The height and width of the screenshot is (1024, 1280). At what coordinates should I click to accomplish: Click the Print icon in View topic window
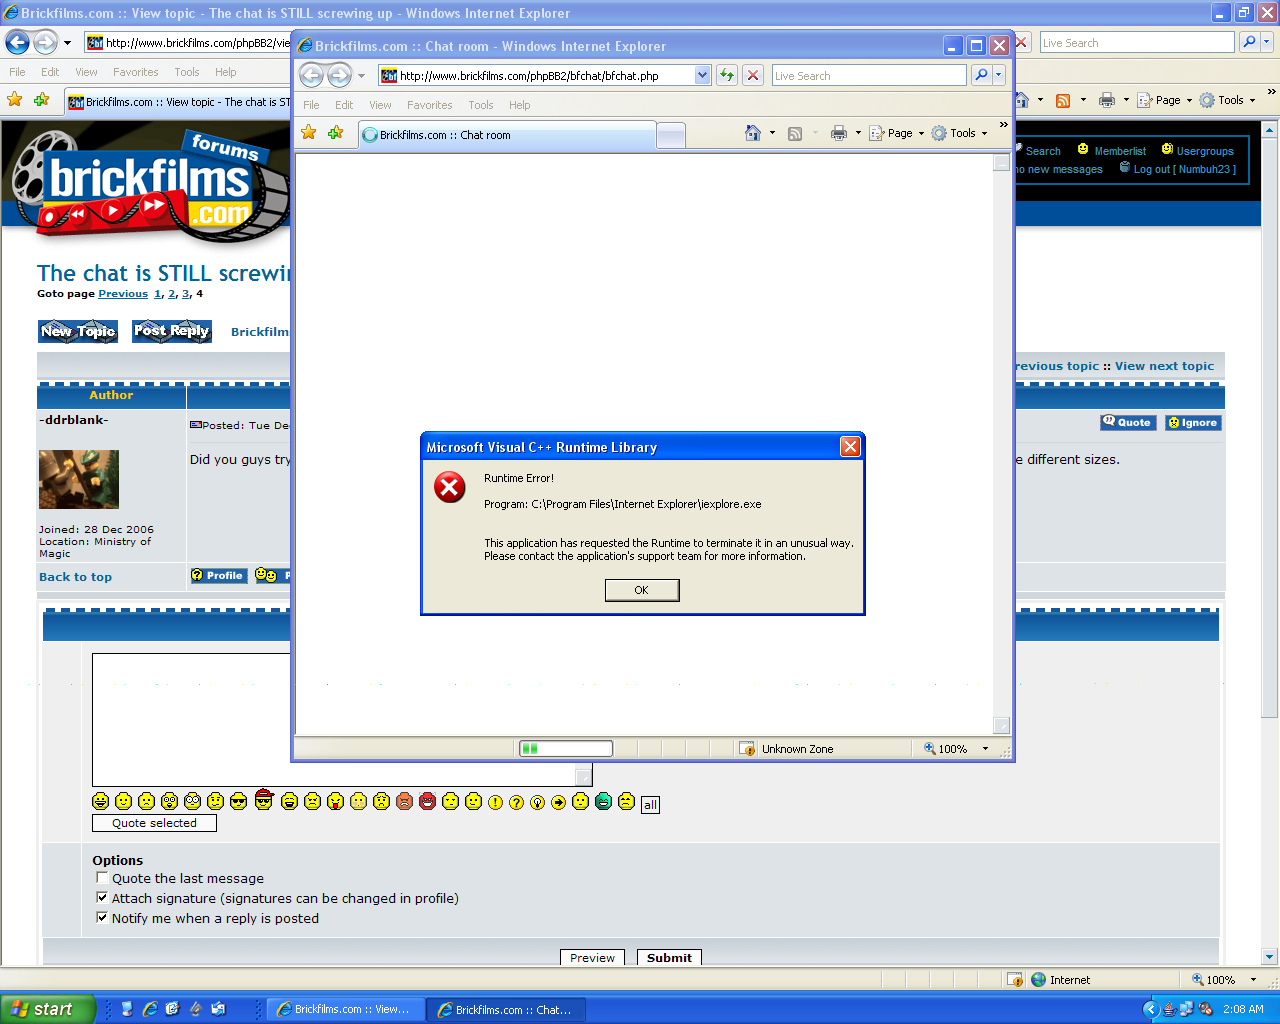(1107, 100)
